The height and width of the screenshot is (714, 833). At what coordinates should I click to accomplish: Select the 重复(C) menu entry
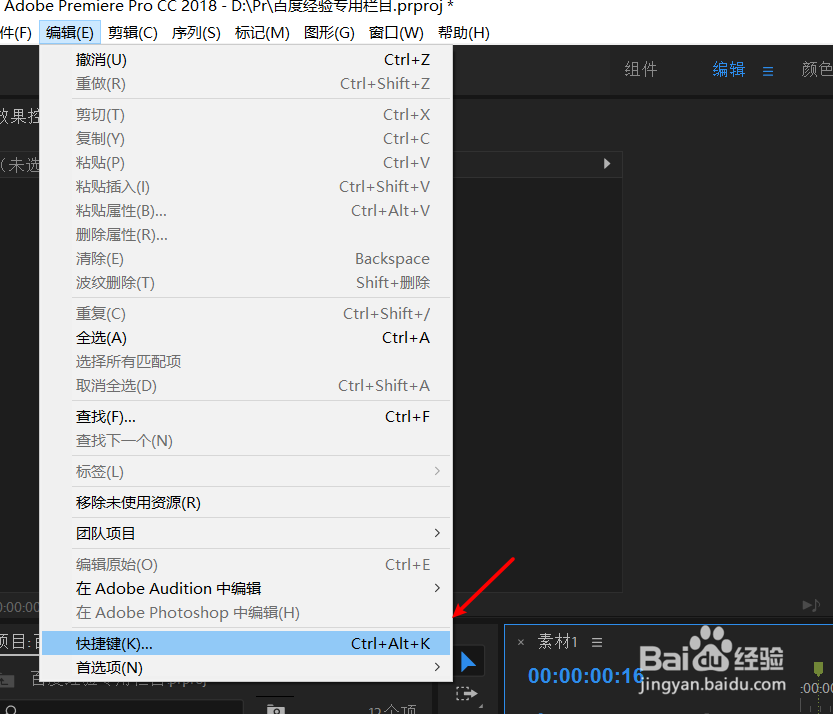pos(245,313)
